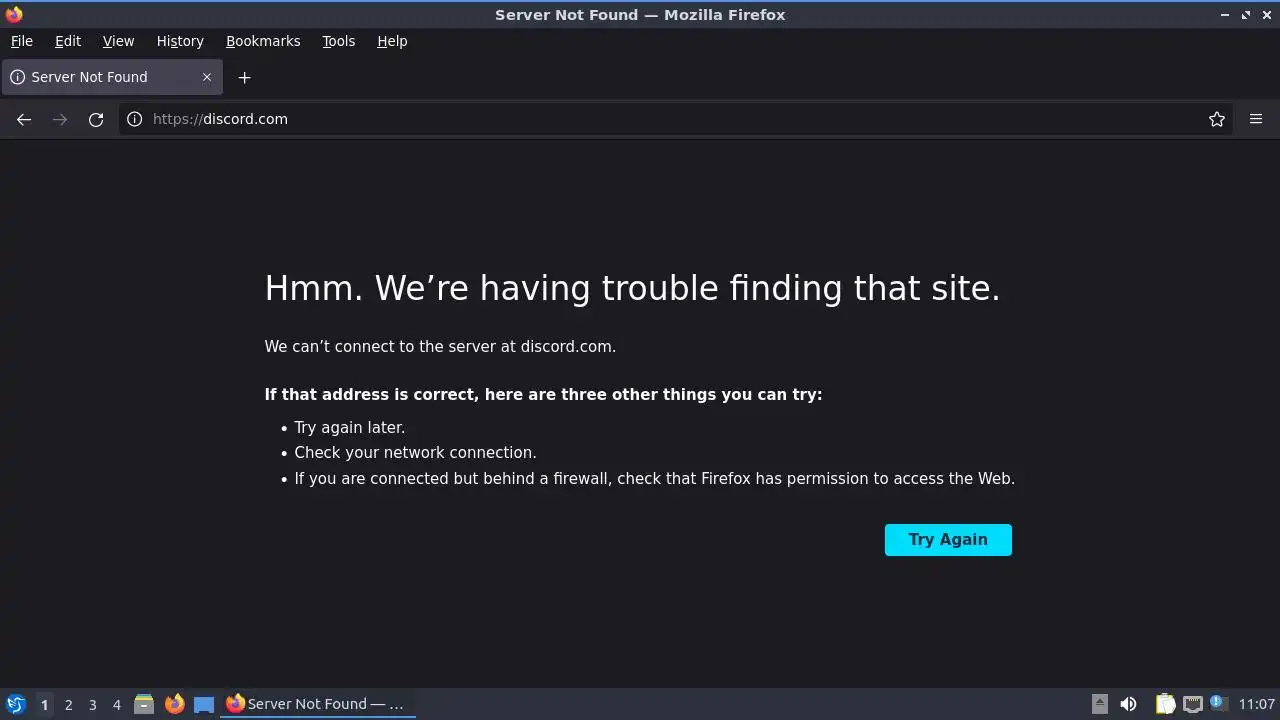Image resolution: width=1280 pixels, height=720 pixels.
Task: Select the Server Not Found tab
Action: tap(111, 77)
